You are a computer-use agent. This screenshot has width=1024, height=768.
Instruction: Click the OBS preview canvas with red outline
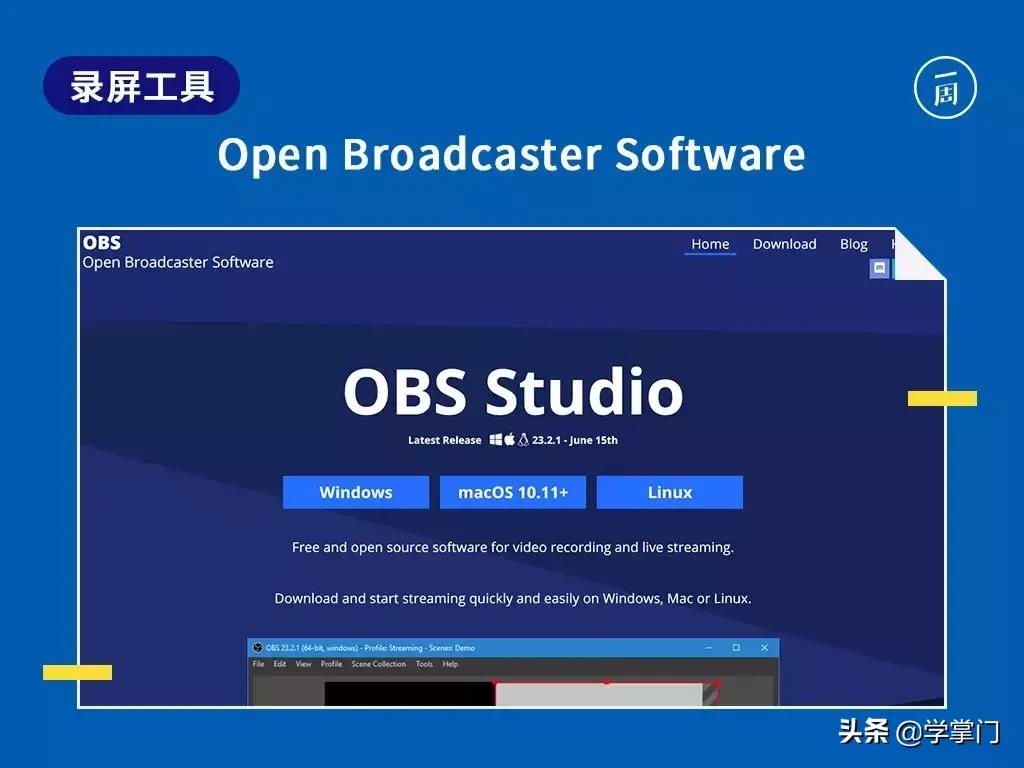click(x=606, y=694)
